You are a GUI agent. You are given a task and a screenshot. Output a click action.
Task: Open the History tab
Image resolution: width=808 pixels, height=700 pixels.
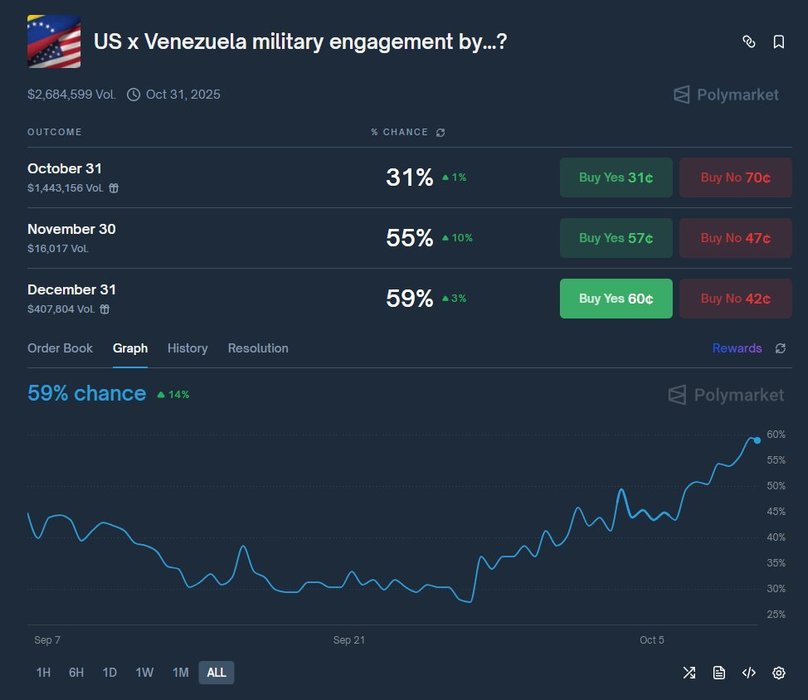coord(187,348)
